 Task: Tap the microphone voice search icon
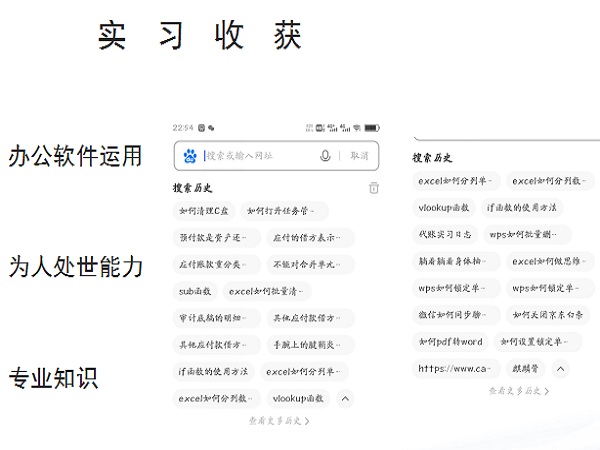[325, 156]
